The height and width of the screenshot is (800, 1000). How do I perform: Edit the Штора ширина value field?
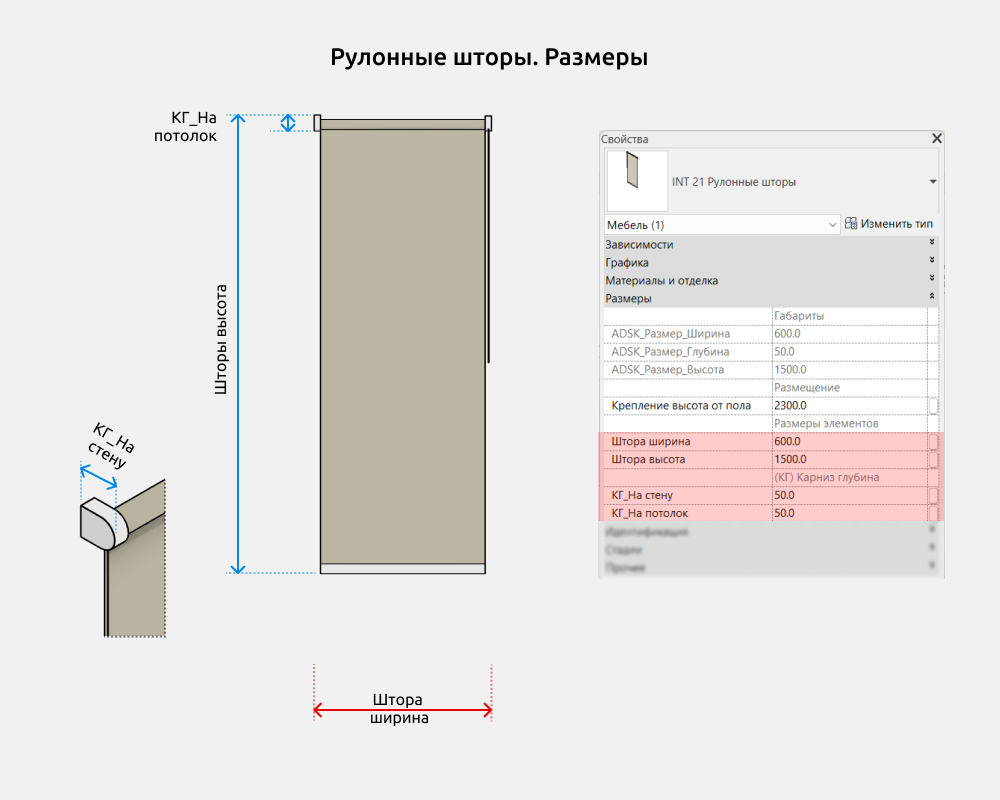pos(849,441)
